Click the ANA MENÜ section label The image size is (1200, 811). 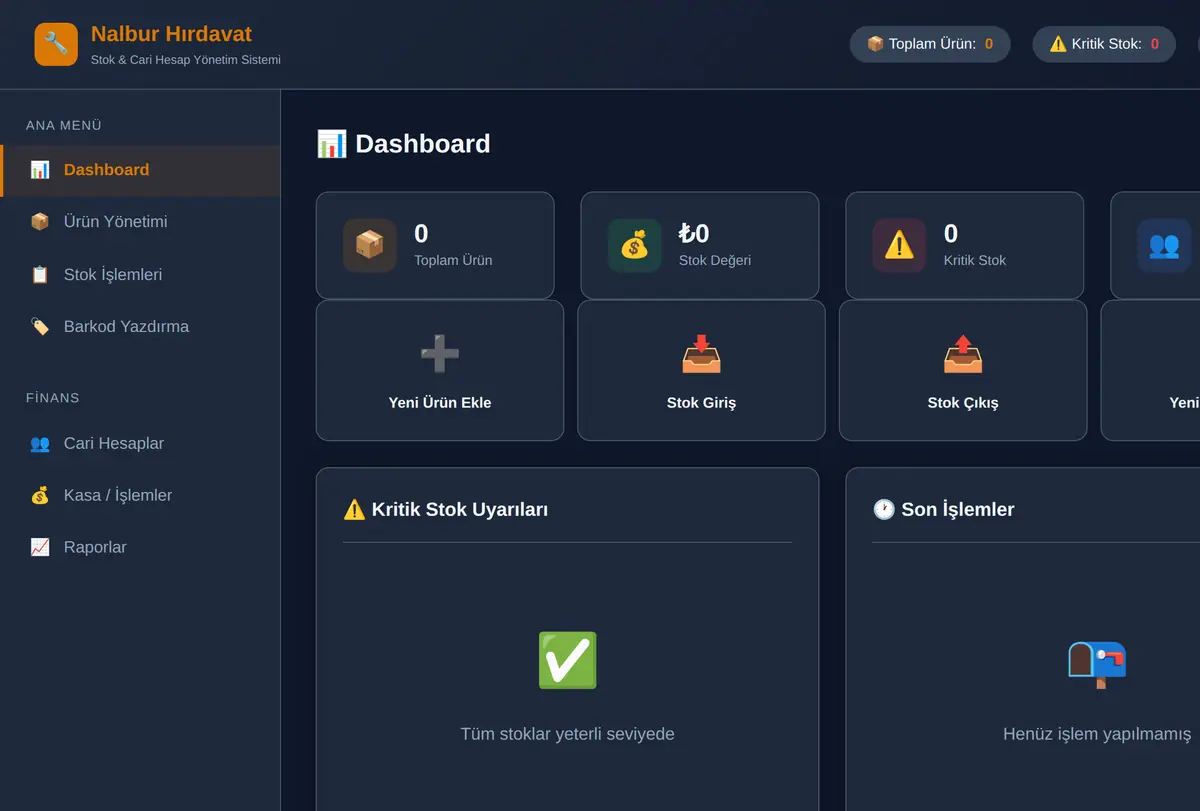64,125
